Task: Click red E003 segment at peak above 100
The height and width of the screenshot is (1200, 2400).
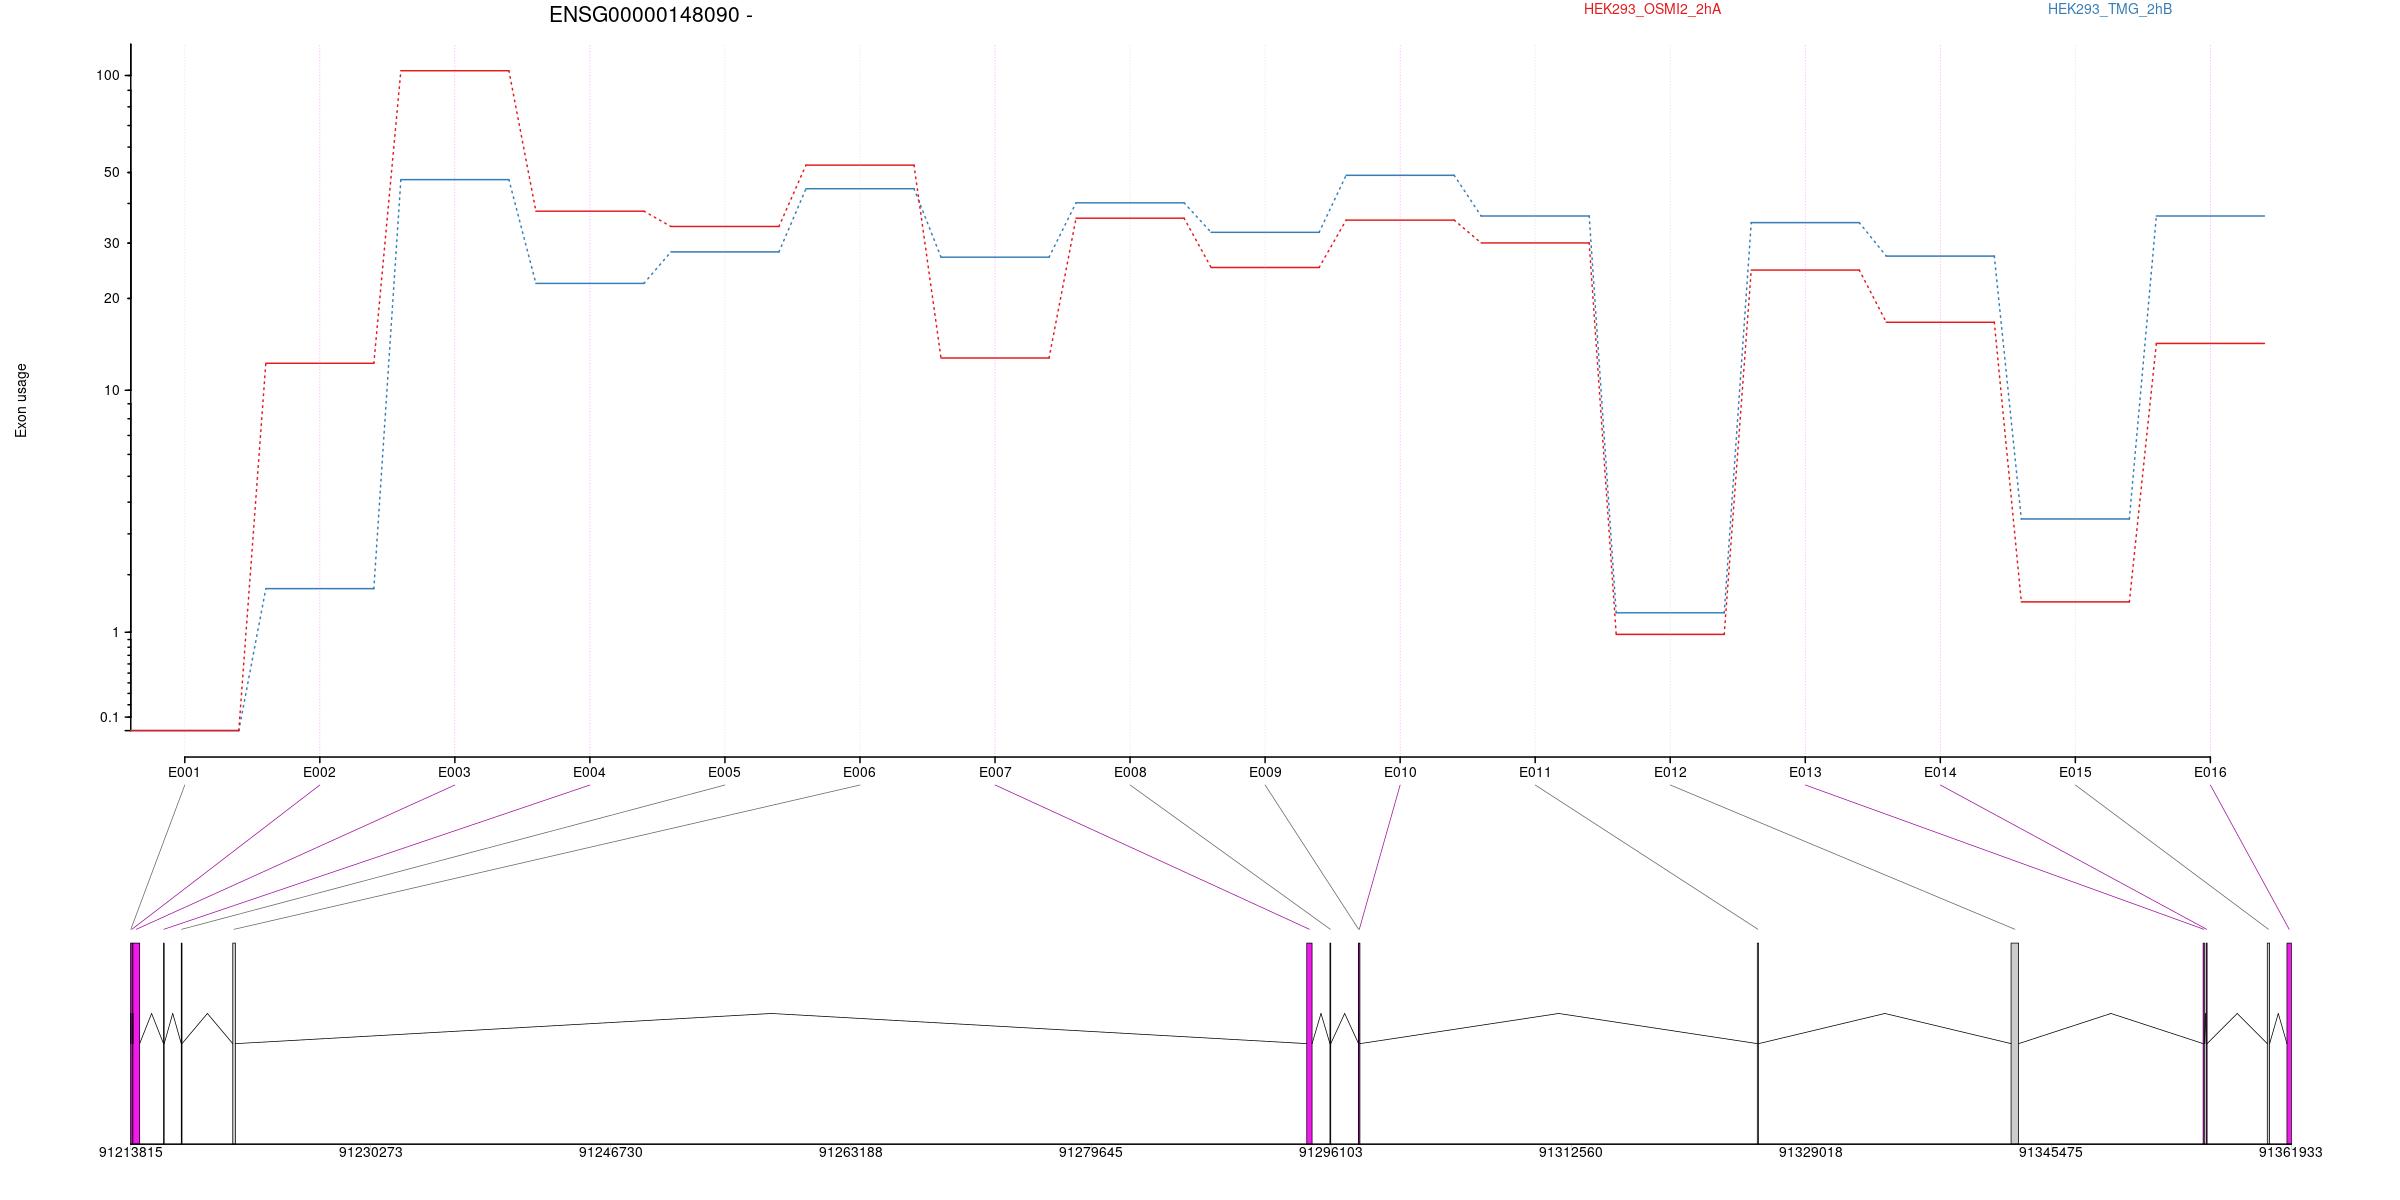Action: [x=455, y=71]
